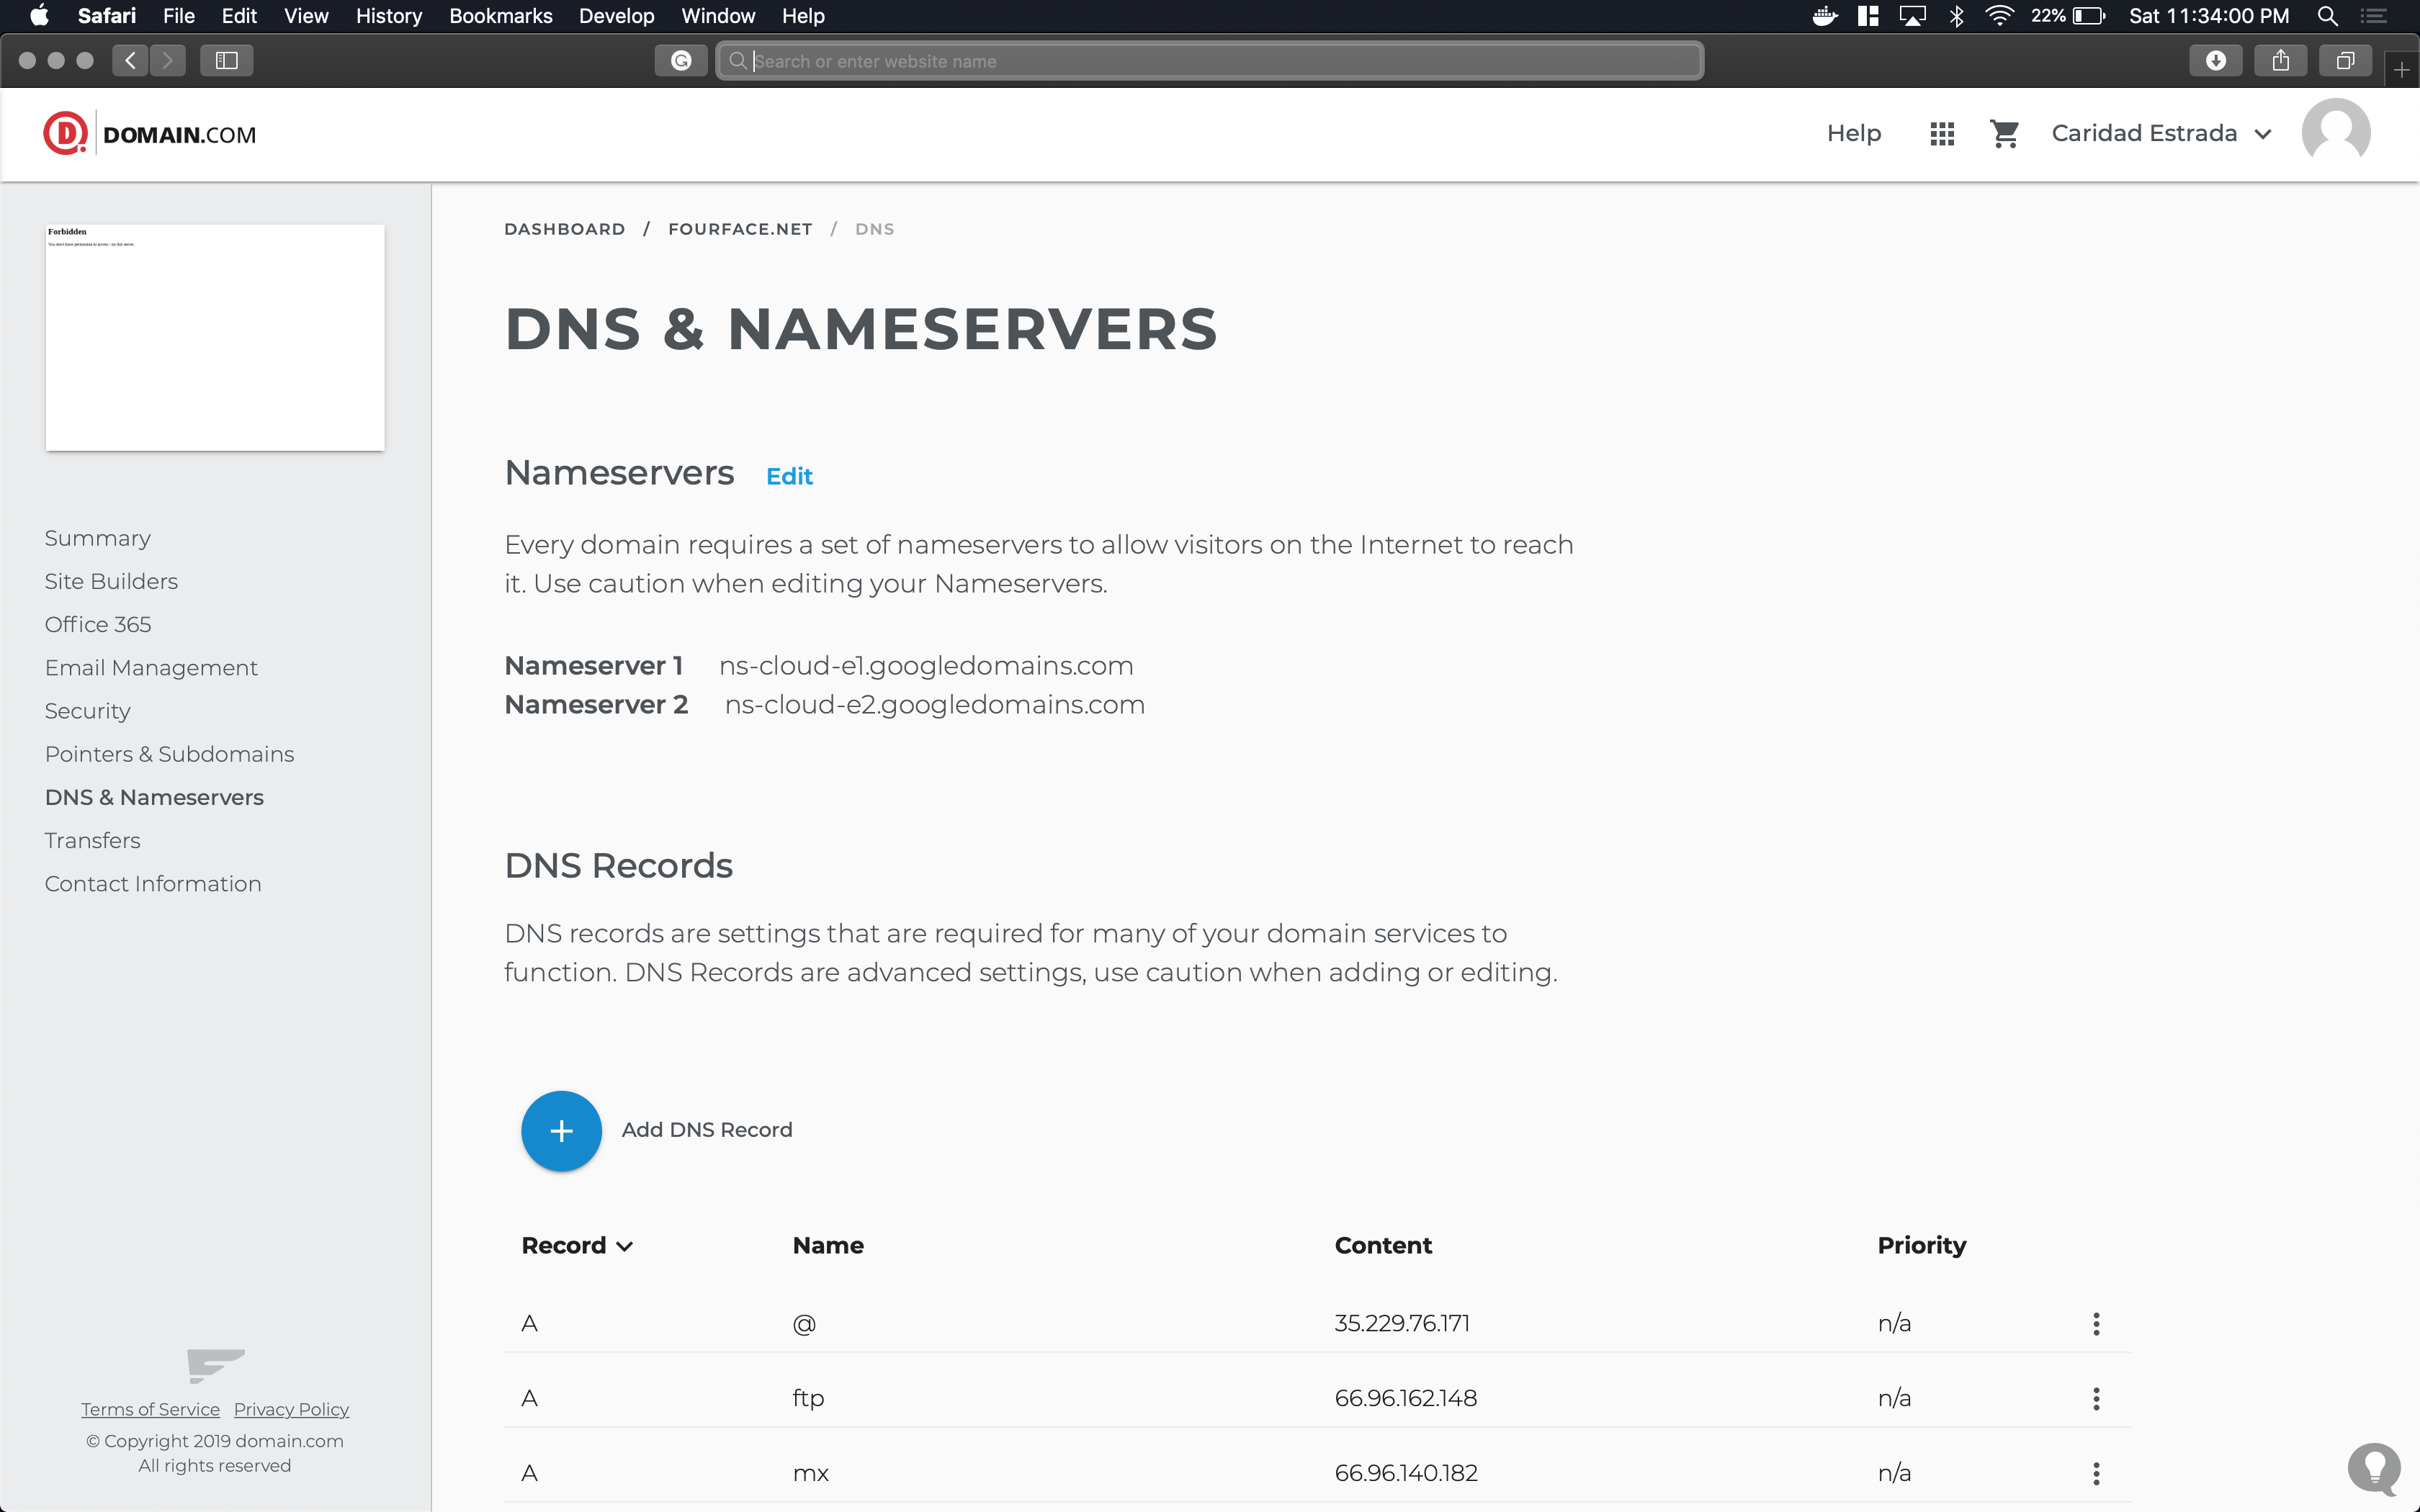Open the Bookmarks menu in menu bar
The width and height of the screenshot is (2420, 1512).
pyautogui.click(x=500, y=16)
